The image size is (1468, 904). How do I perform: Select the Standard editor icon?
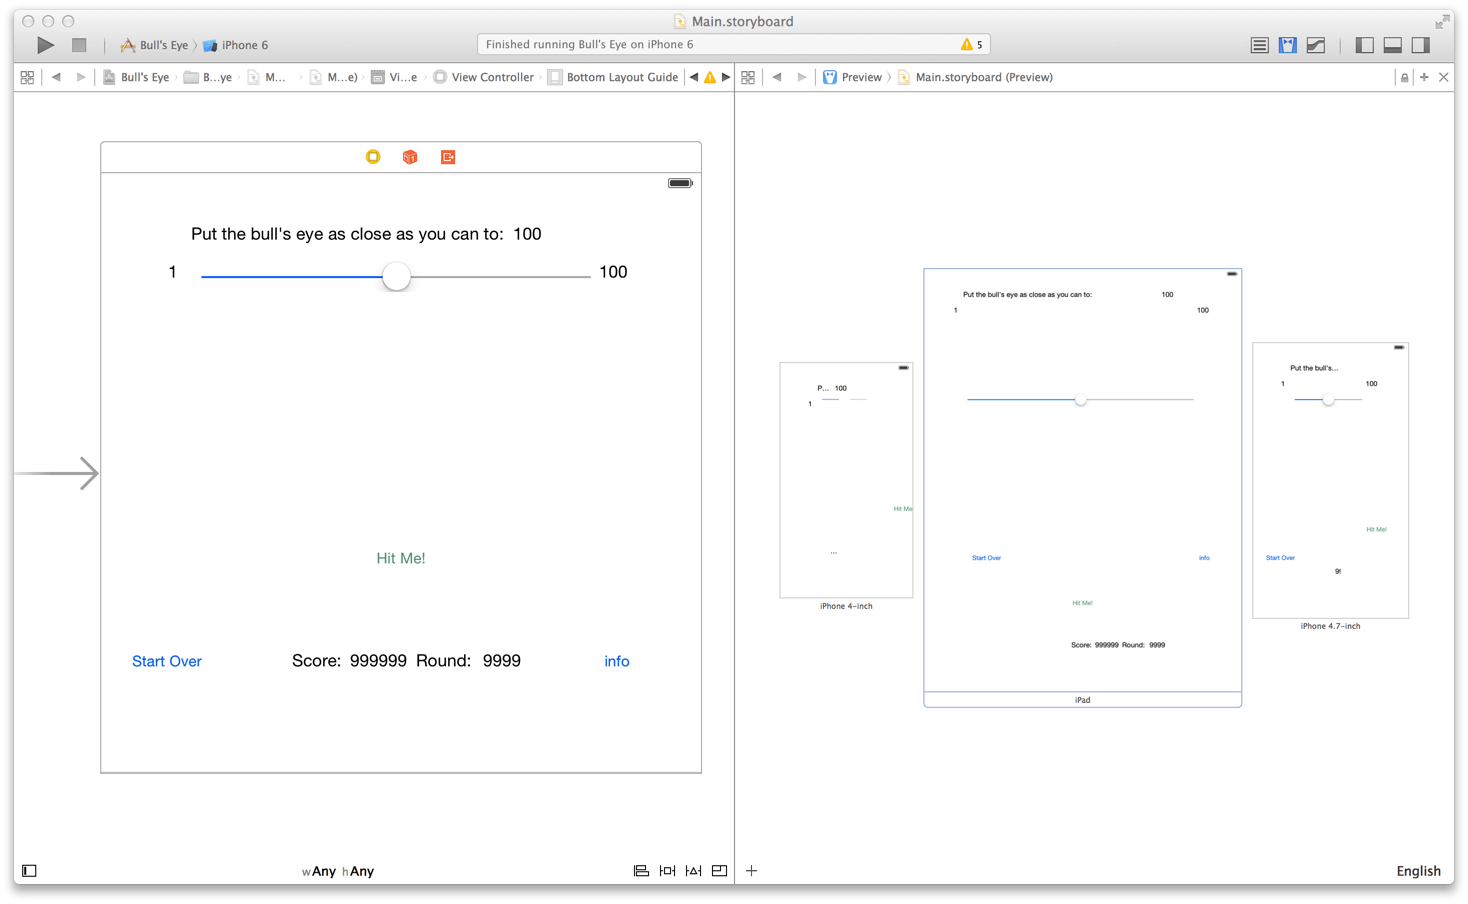pyautogui.click(x=1259, y=45)
